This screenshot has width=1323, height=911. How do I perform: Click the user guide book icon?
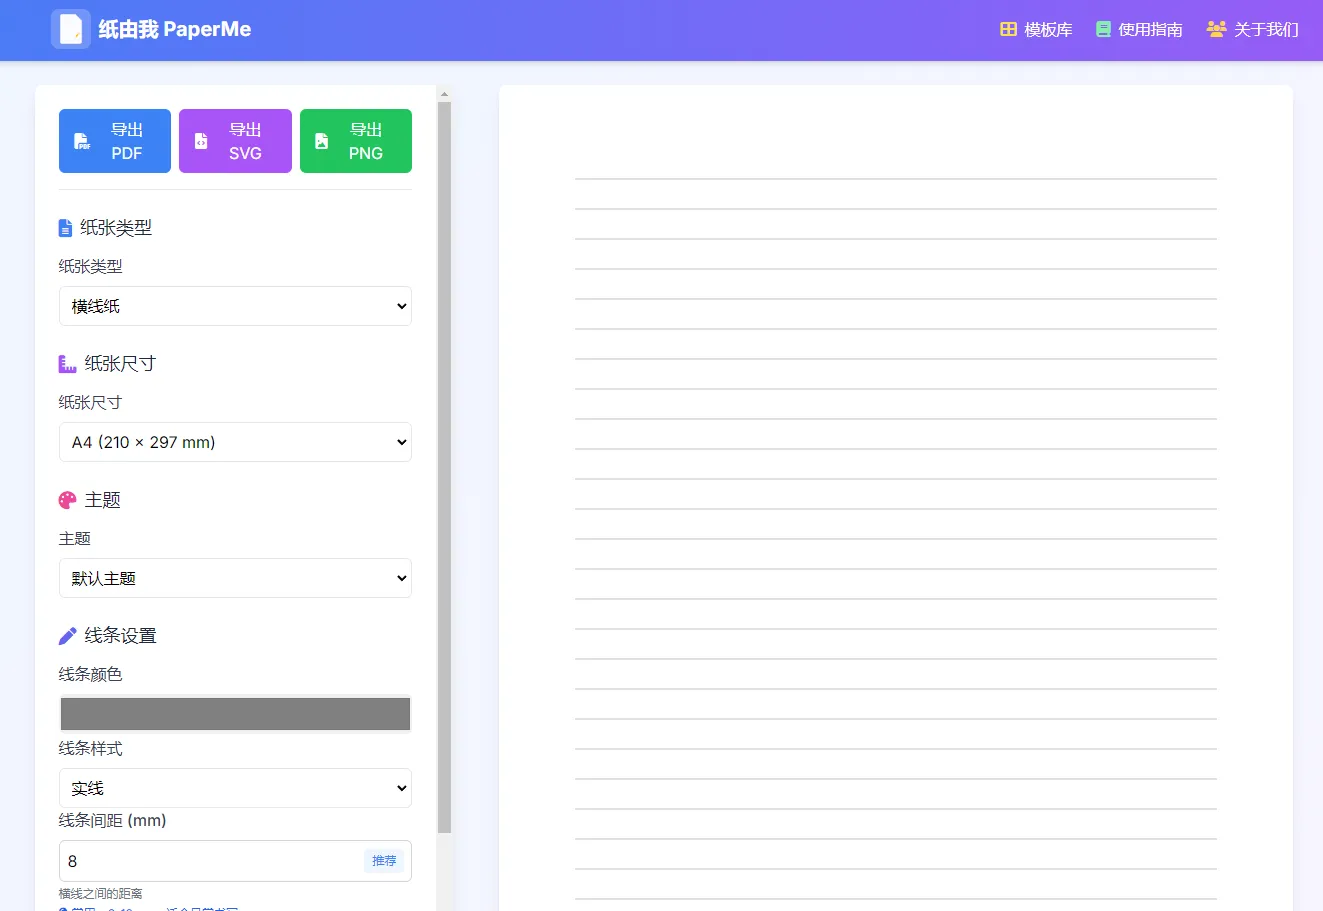tap(1103, 30)
